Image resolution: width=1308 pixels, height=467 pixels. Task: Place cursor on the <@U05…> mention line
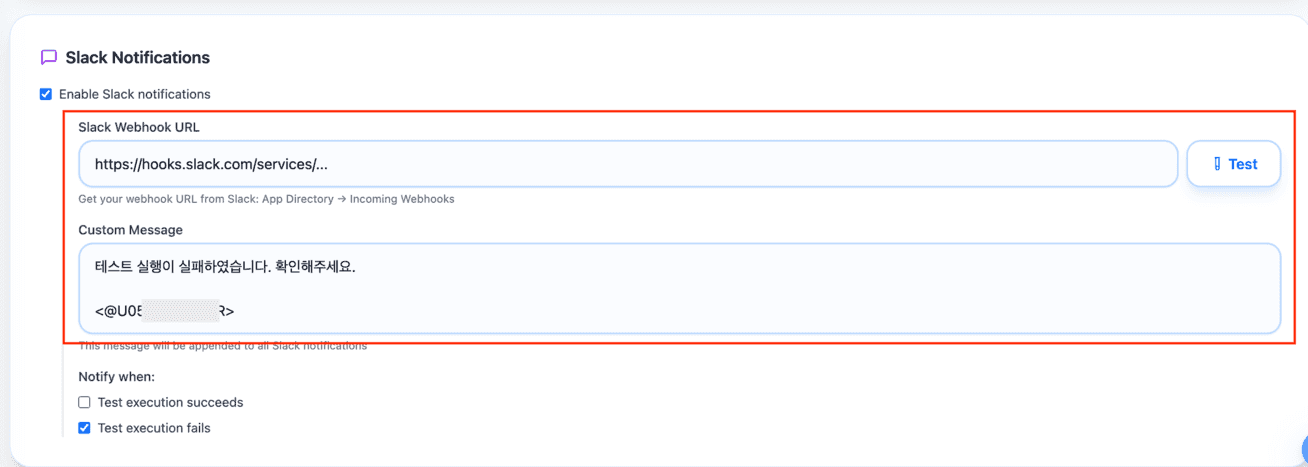pyautogui.click(x=165, y=311)
